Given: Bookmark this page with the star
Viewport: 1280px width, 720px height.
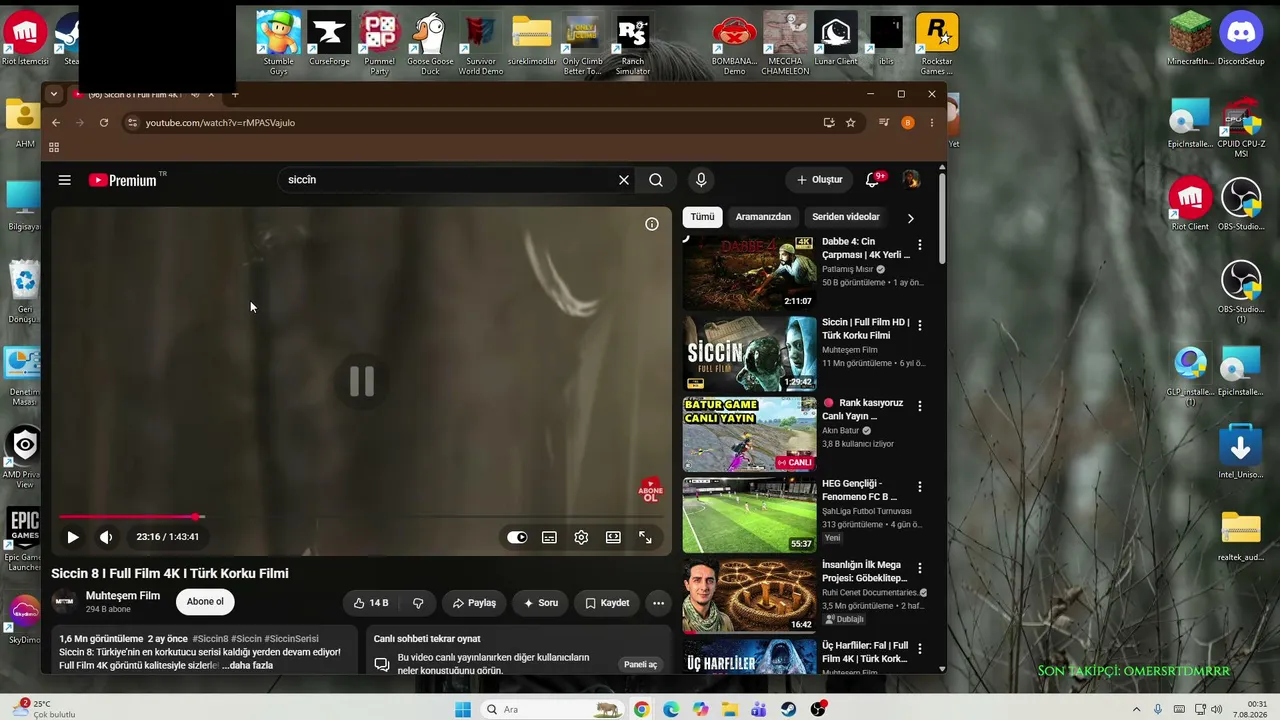Looking at the screenshot, I should click(851, 123).
